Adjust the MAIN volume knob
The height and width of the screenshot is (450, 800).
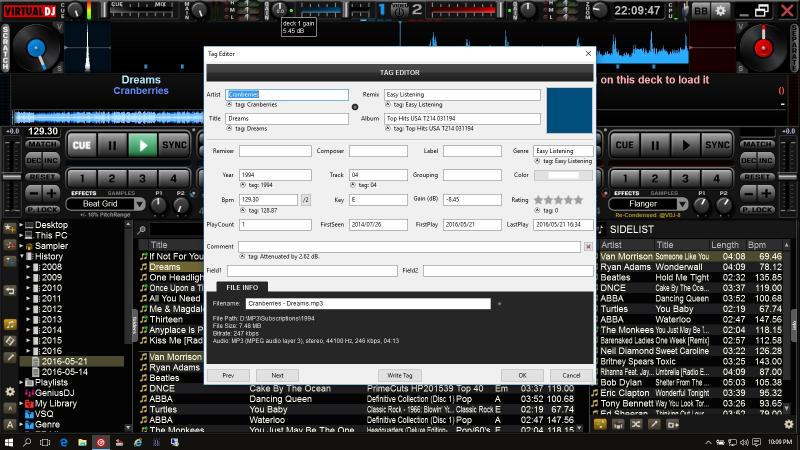click(200, 11)
